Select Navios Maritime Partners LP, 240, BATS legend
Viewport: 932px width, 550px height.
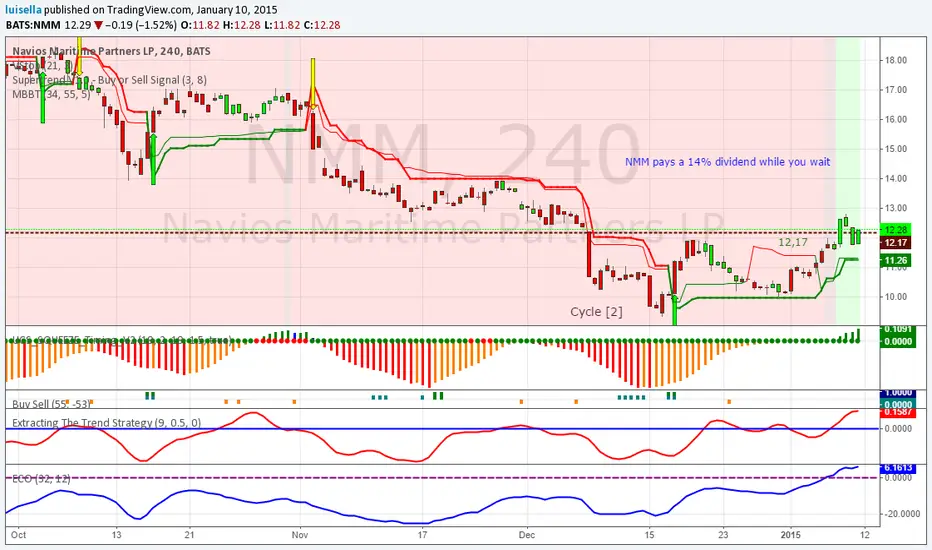tap(112, 51)
